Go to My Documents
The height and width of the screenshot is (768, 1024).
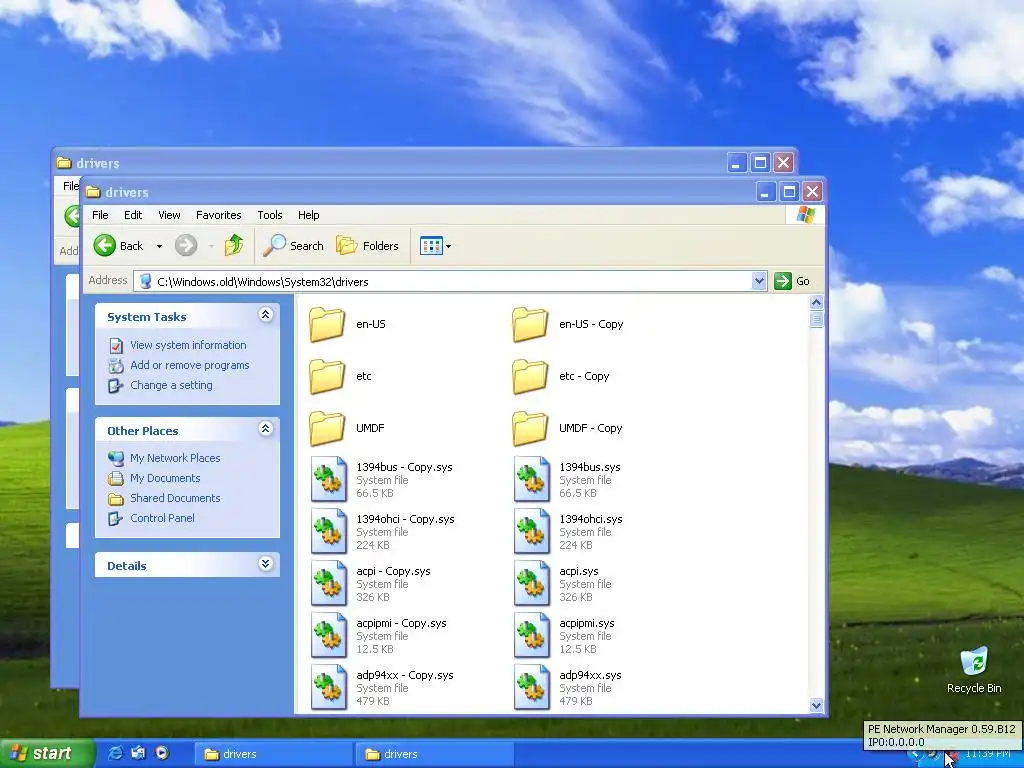point(165,478)
